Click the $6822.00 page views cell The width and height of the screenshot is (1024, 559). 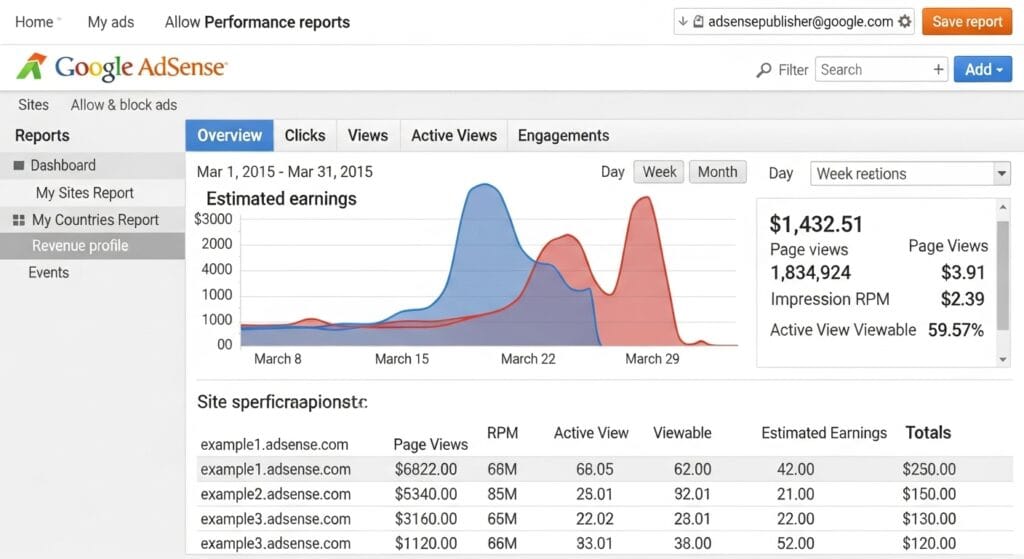pyautogui.click(x=426, y=470)
